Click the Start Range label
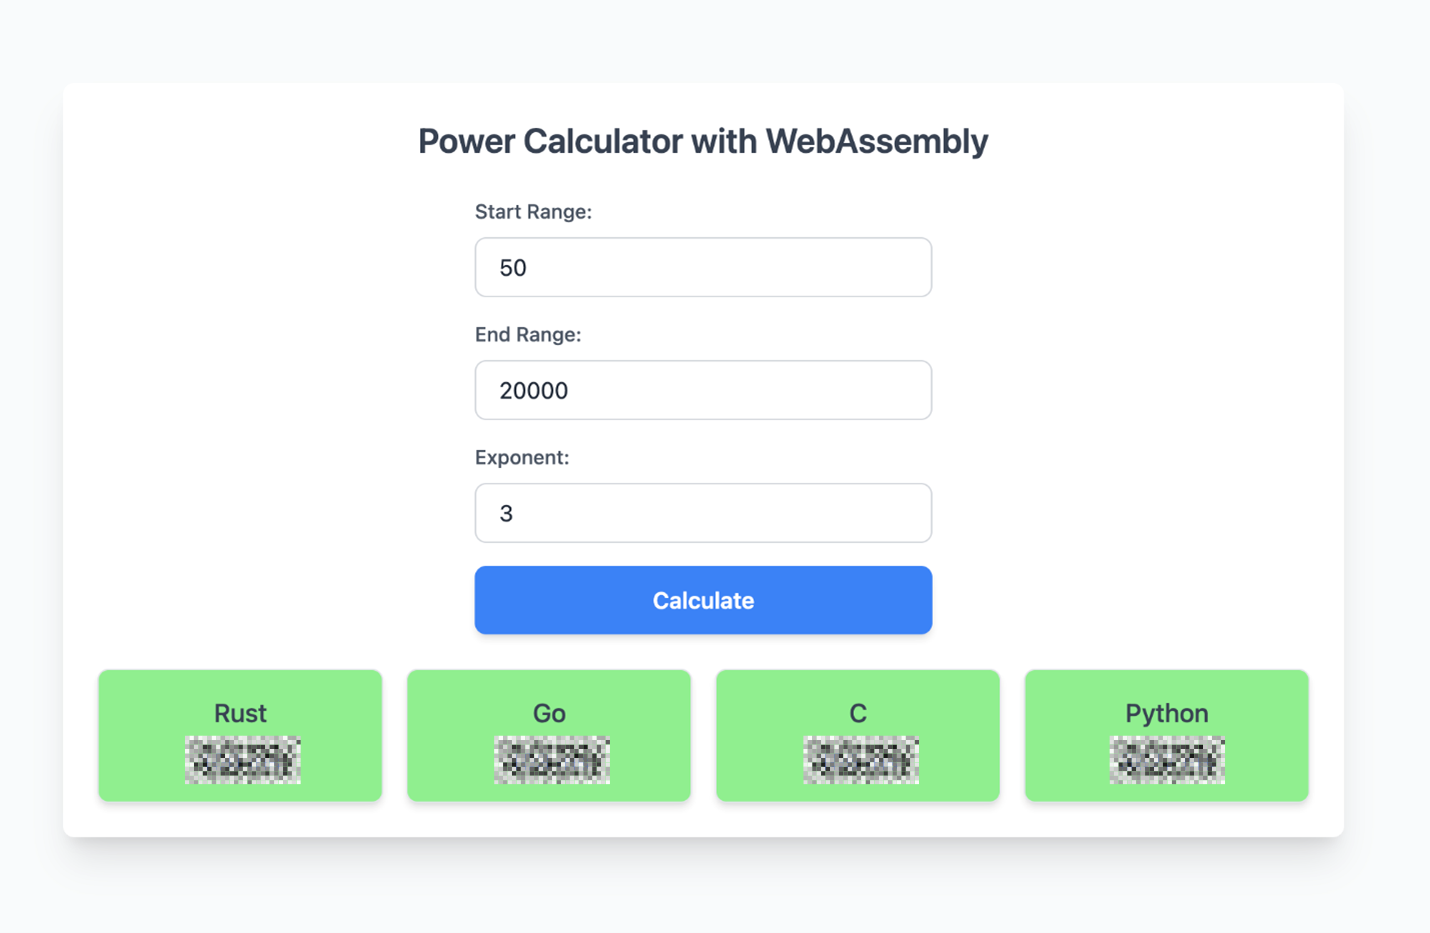The height and width of the screenshot is (933, 1430). point(534,211)
